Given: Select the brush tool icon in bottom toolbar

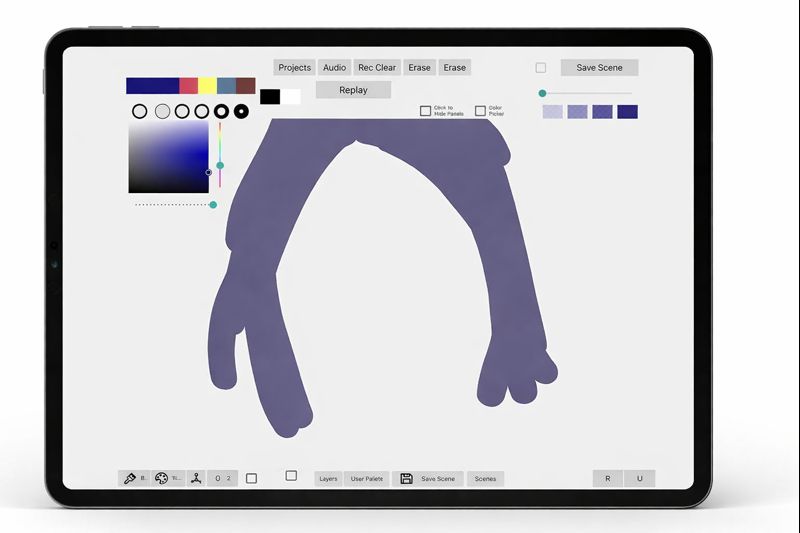Looking at the screenshot, I should pyautogui.click(x=130, y=479).
